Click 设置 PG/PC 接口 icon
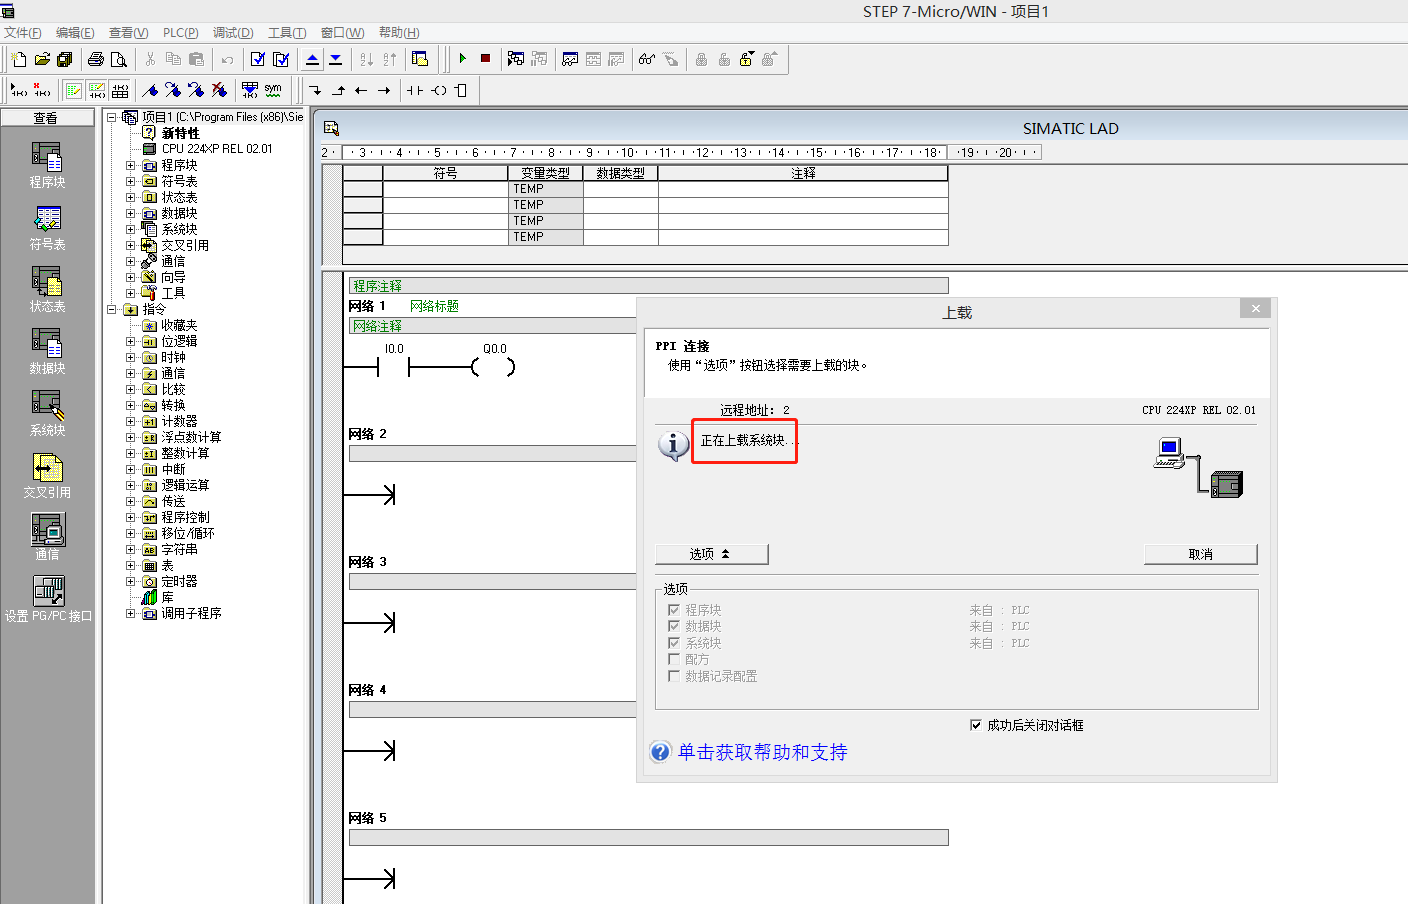The image size is (1408, 904). [x=47, y=598]
